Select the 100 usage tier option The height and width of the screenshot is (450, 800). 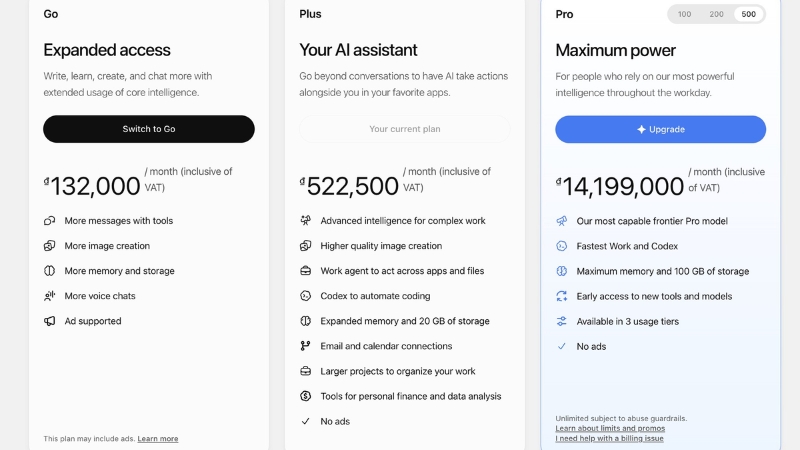pyautogui.click(x=684, y=14)
